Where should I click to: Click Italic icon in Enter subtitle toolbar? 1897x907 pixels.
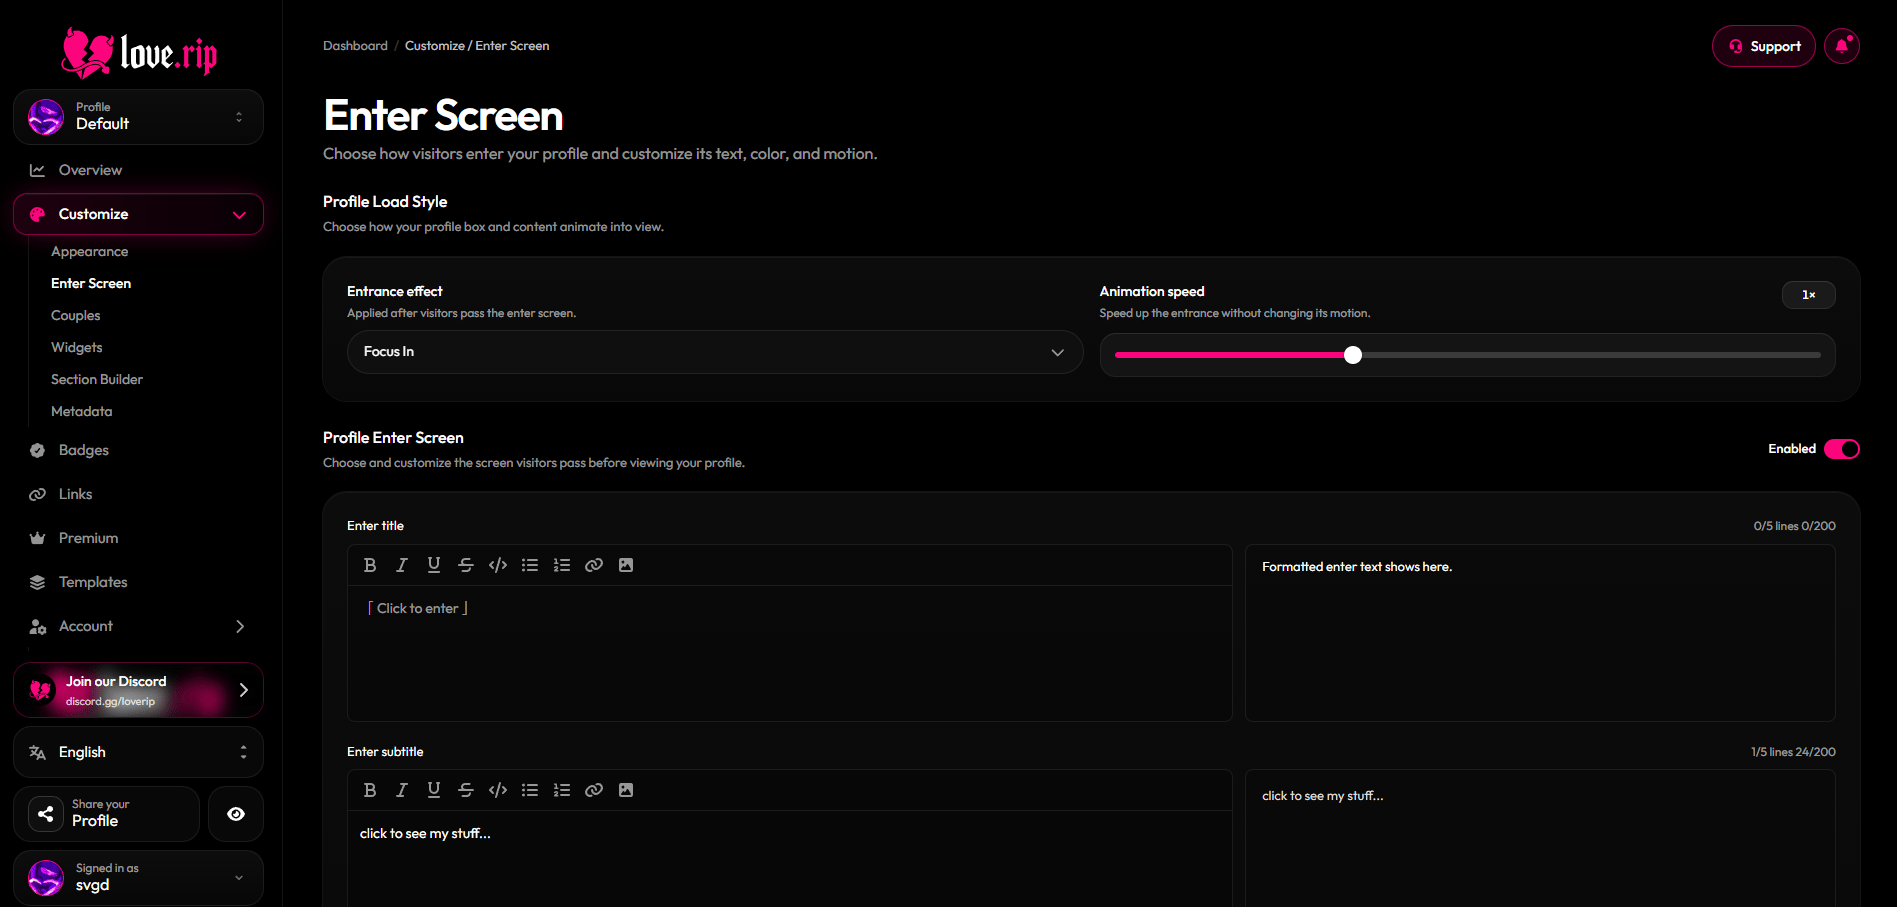tap(402, 790)
